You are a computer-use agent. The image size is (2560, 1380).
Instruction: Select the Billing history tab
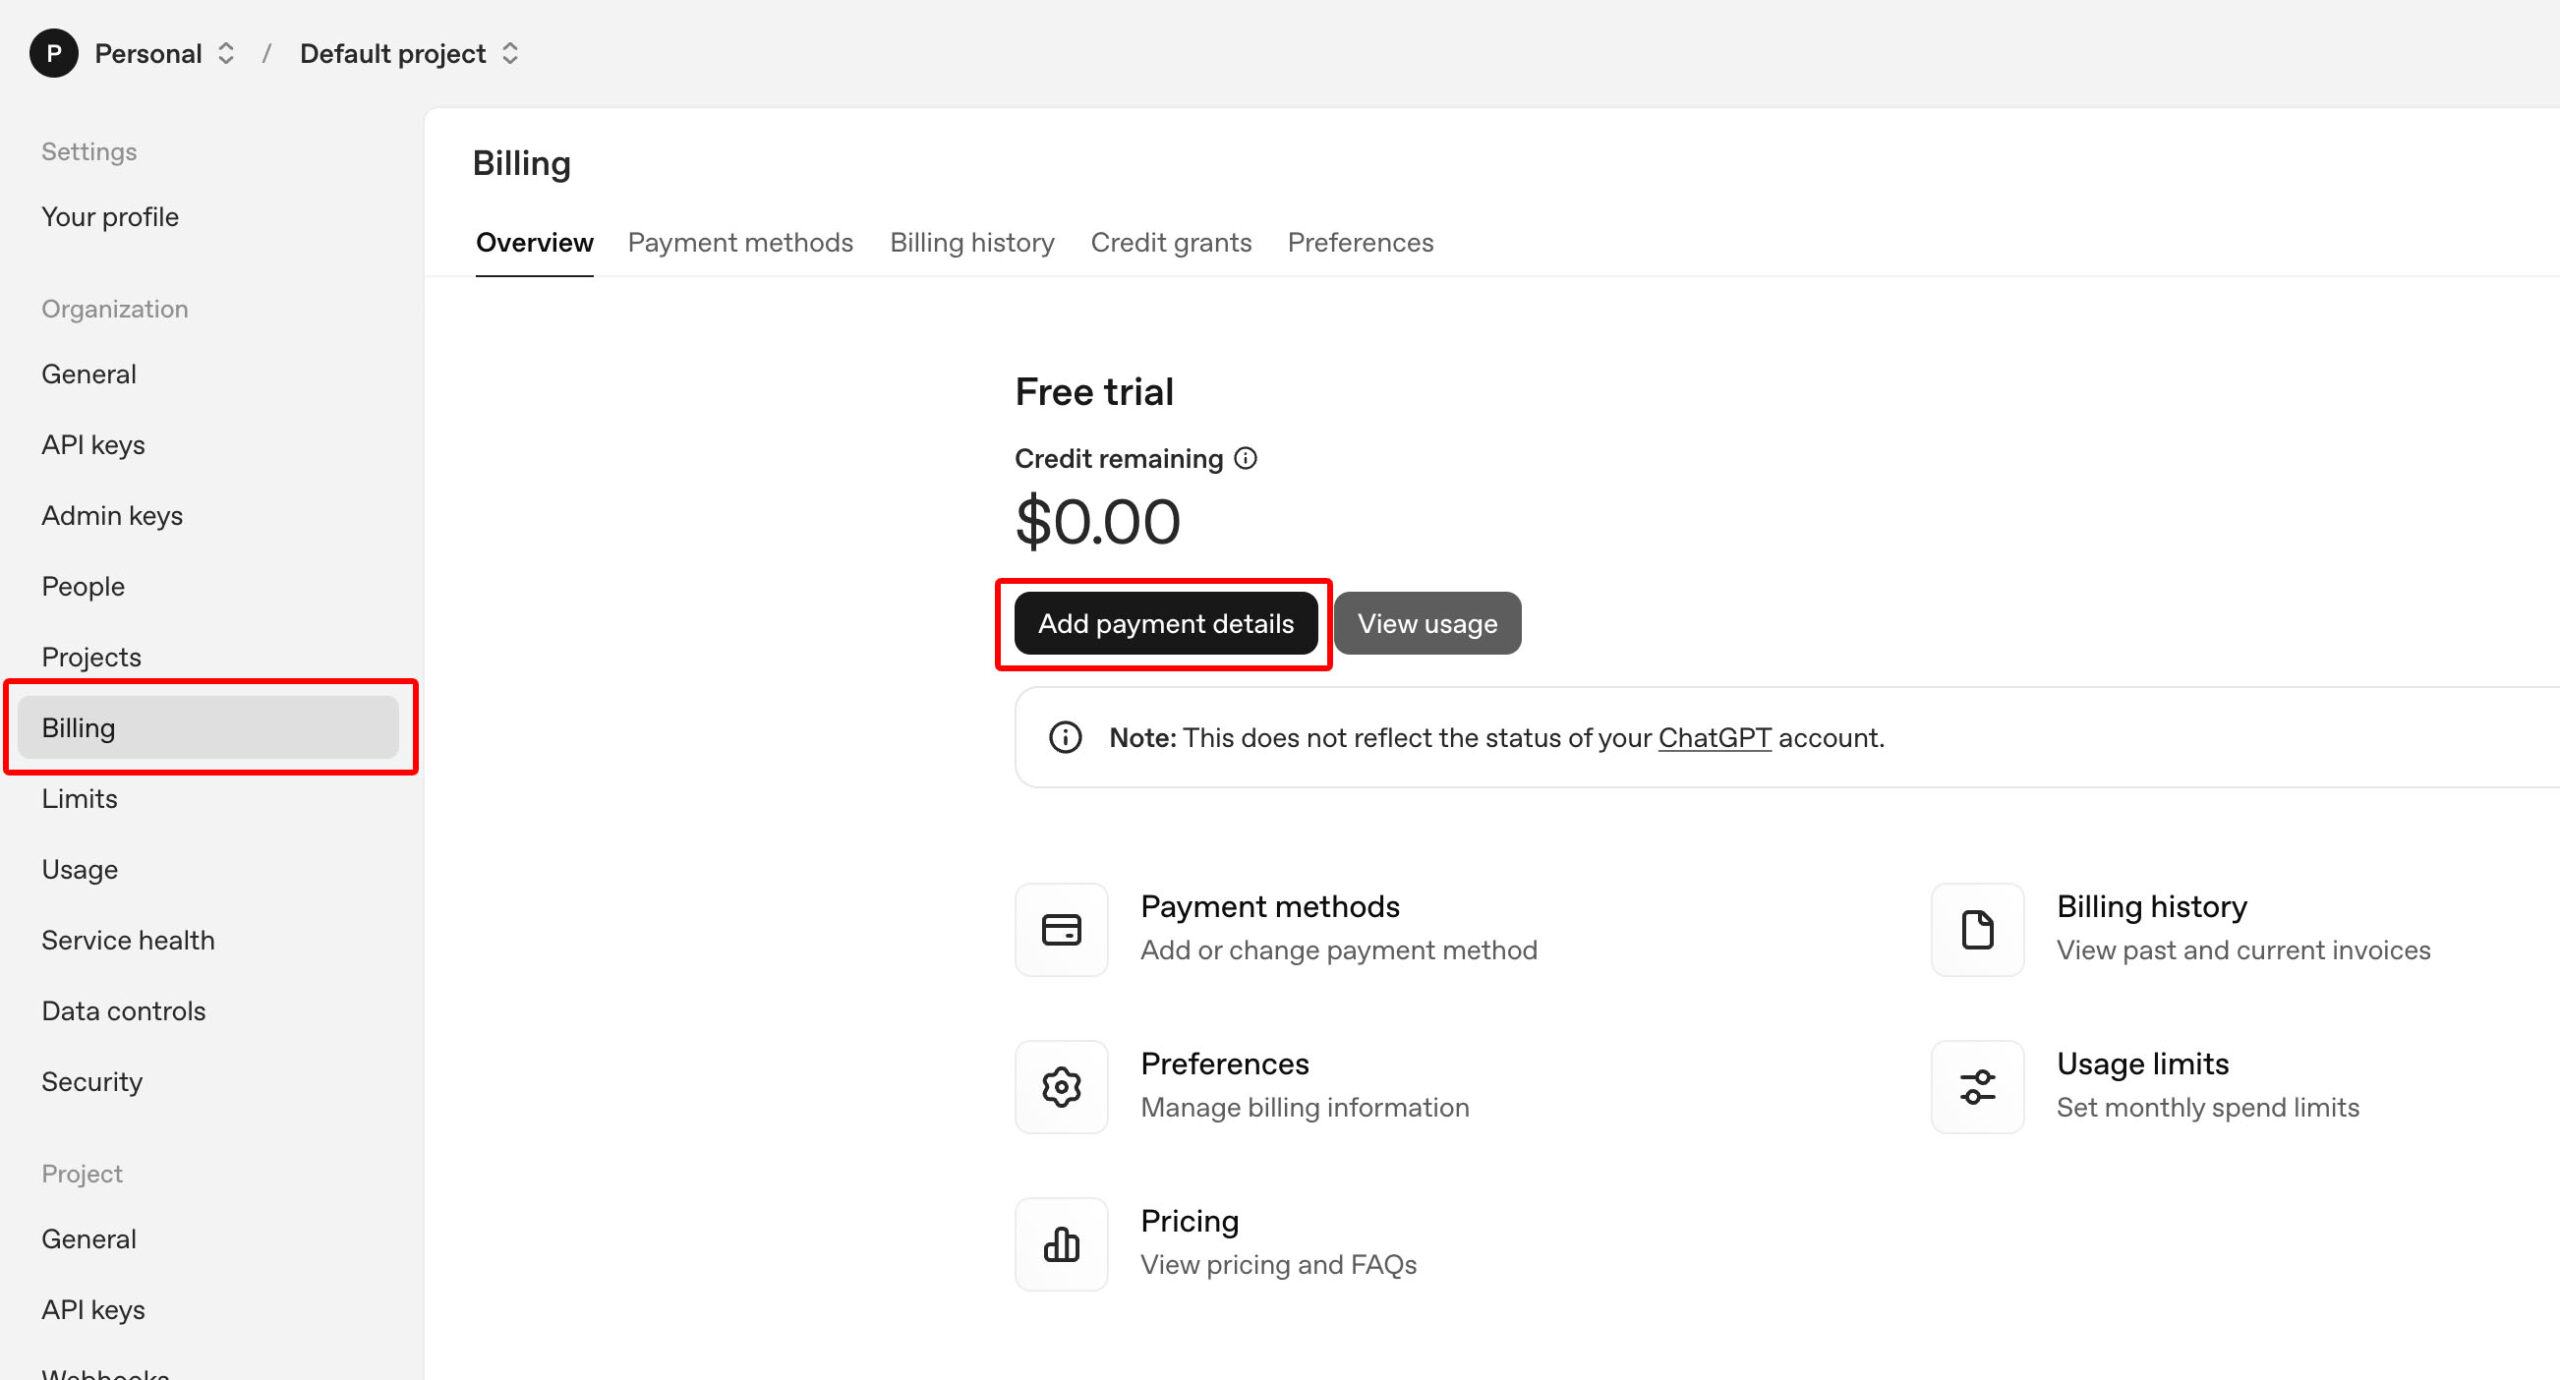point(971,242)
